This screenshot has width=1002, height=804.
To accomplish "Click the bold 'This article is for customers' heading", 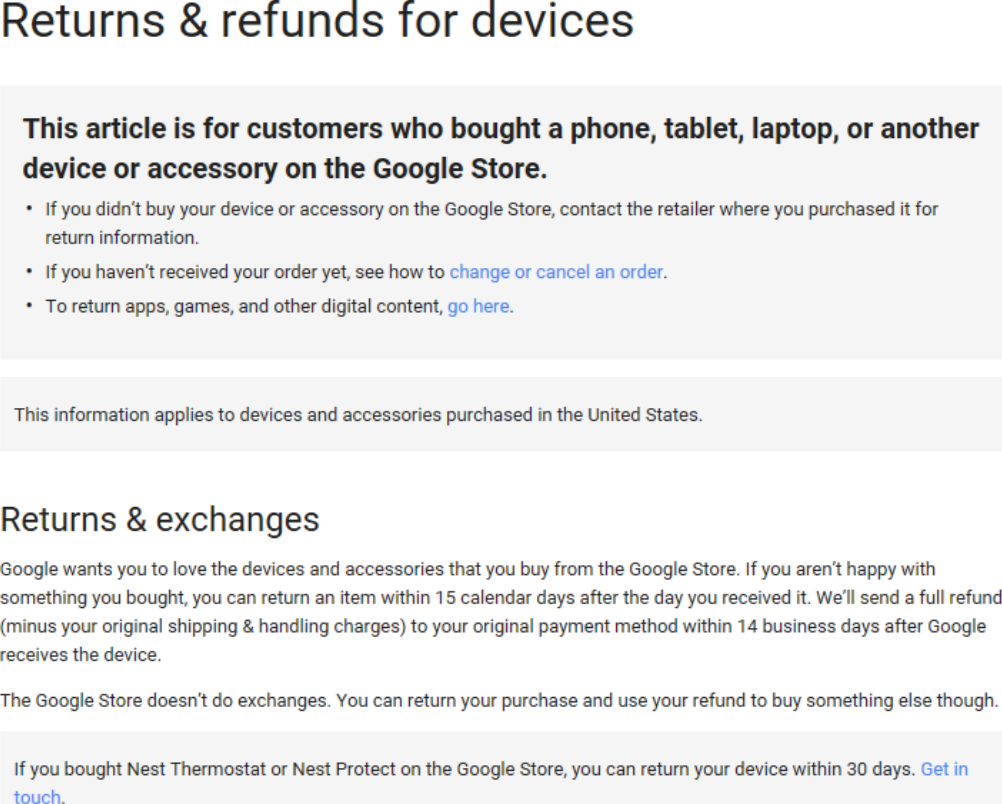I will coord(501,148).
